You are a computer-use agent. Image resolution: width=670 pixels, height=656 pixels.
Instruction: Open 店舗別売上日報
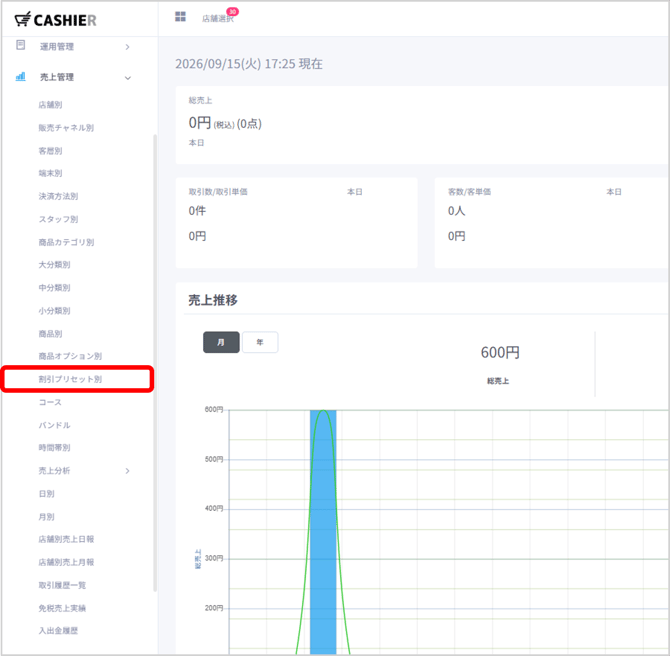66,539
